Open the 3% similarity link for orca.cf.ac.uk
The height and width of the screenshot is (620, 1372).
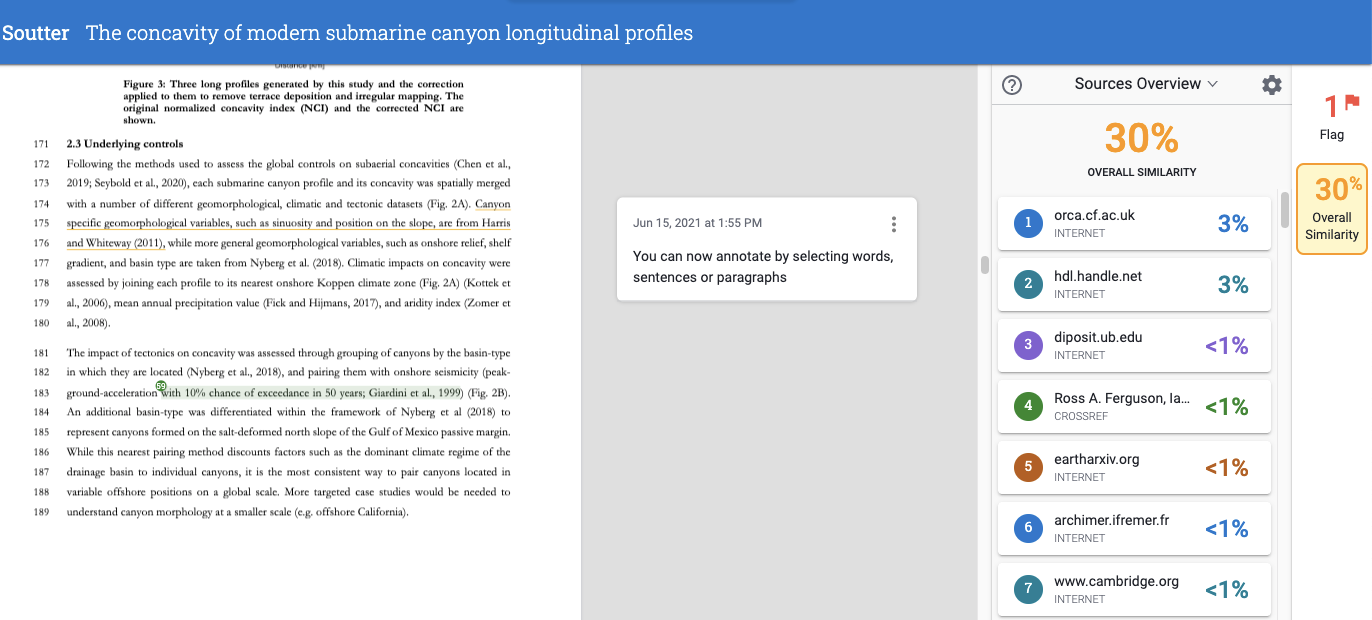pos(1232,223)
